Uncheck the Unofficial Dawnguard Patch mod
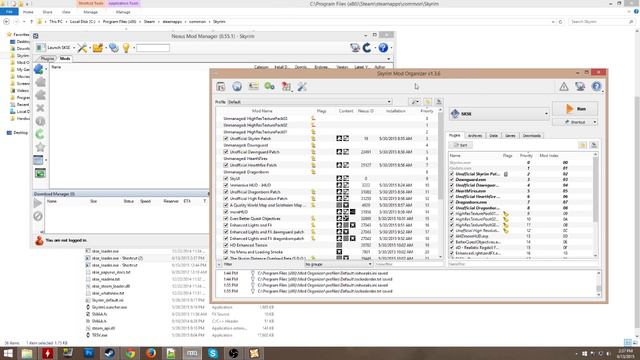Viewport: 640px width, 360px height. (226, 152)
